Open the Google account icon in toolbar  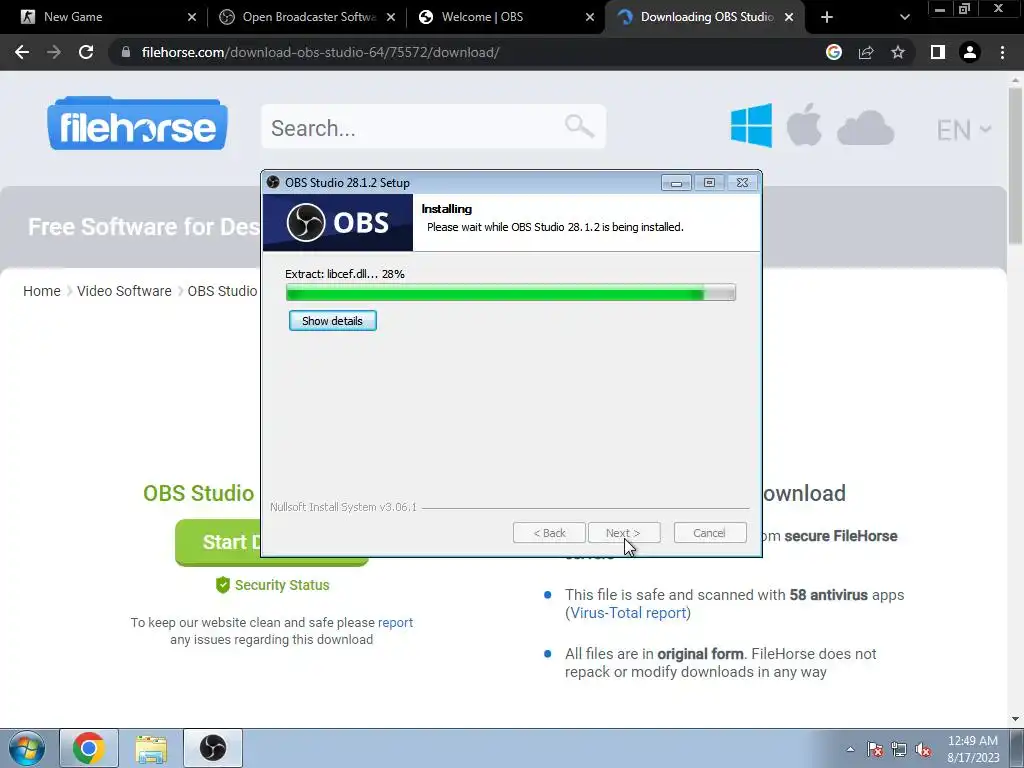[x=834, y=52]
